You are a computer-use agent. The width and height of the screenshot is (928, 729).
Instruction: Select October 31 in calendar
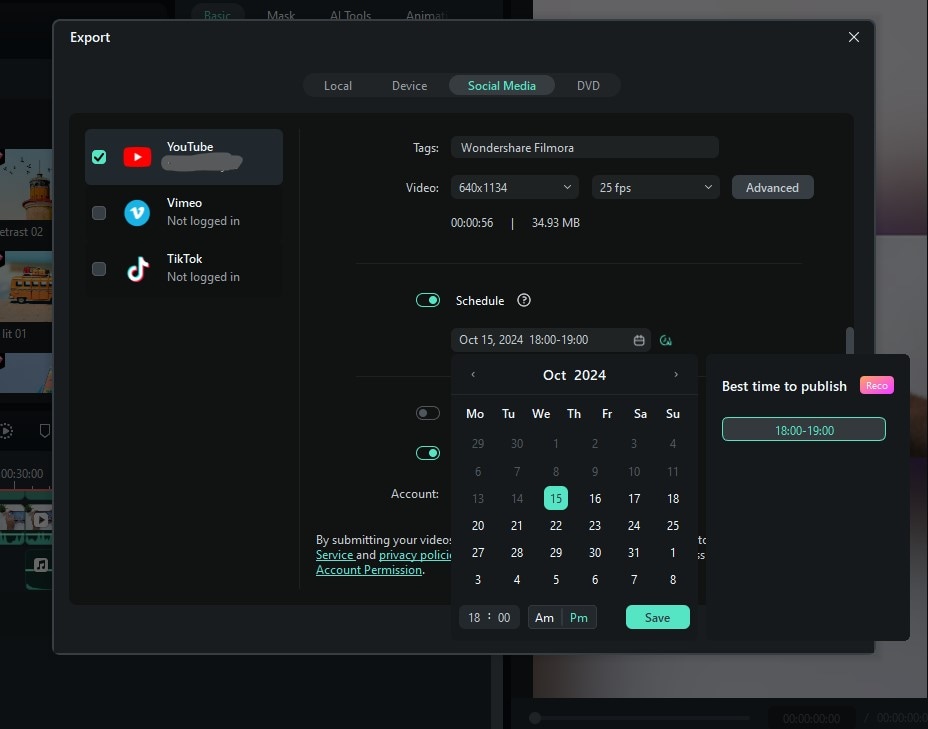tap(634, 553)
